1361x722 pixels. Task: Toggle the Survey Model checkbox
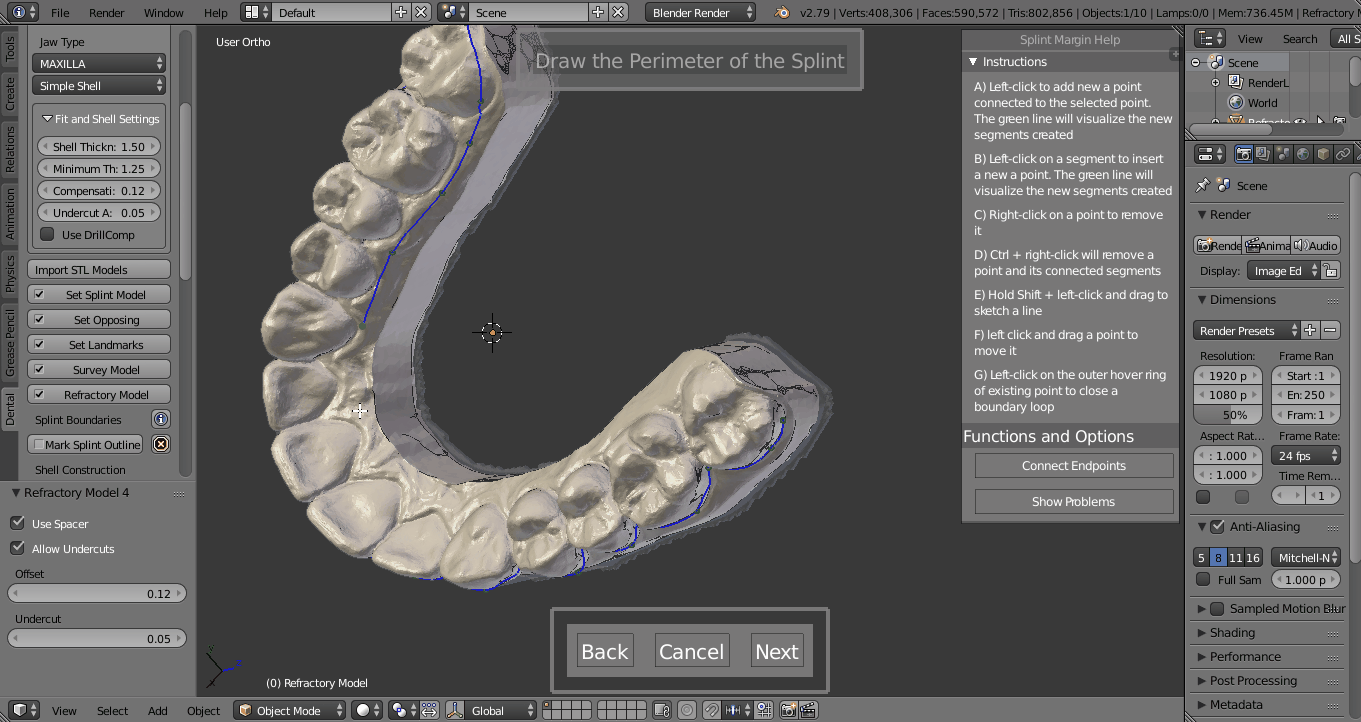[x=39, y=369]
